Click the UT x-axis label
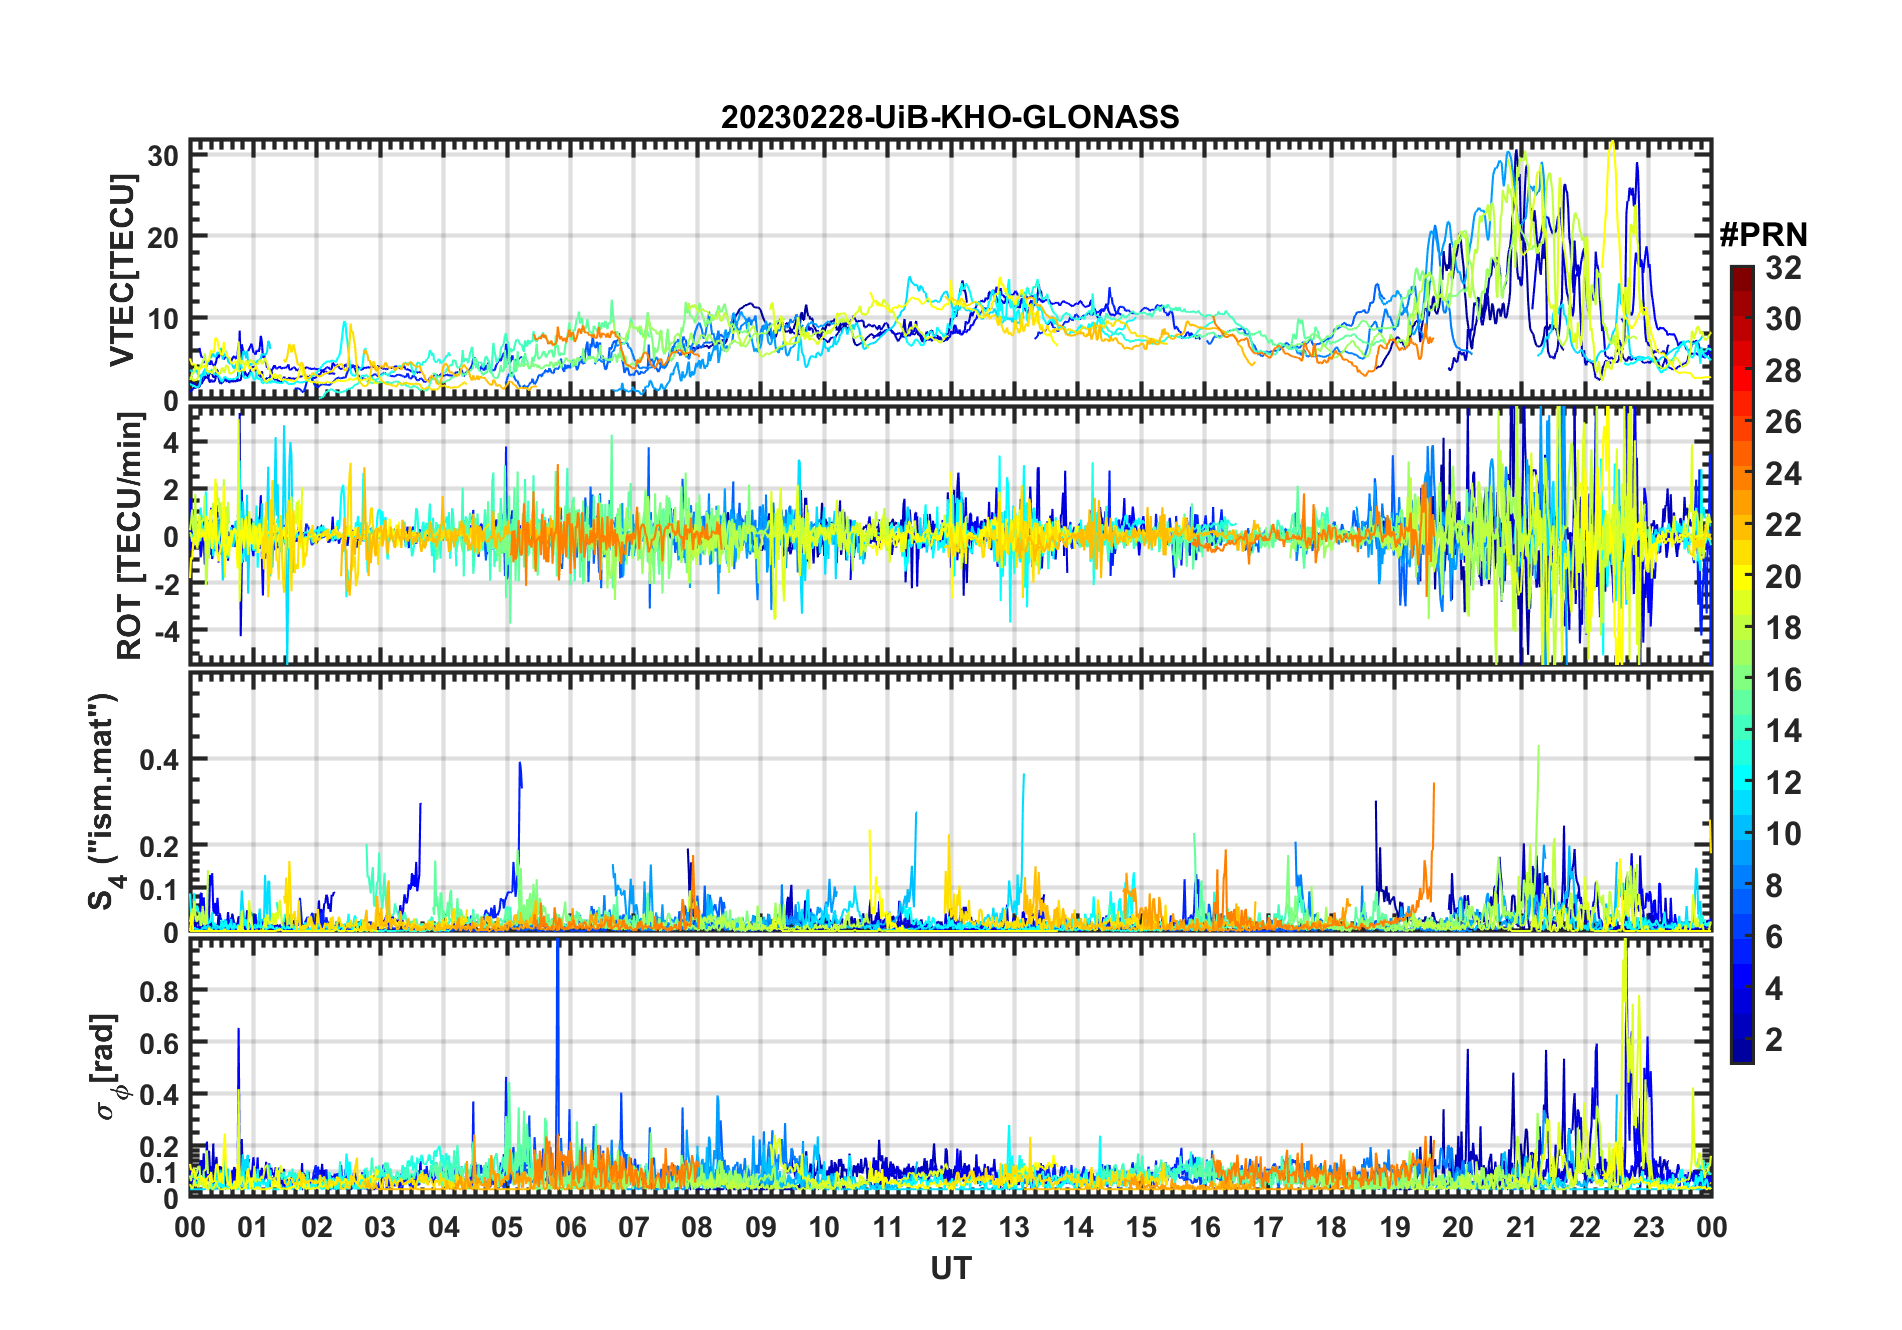 coord(951,1268)
